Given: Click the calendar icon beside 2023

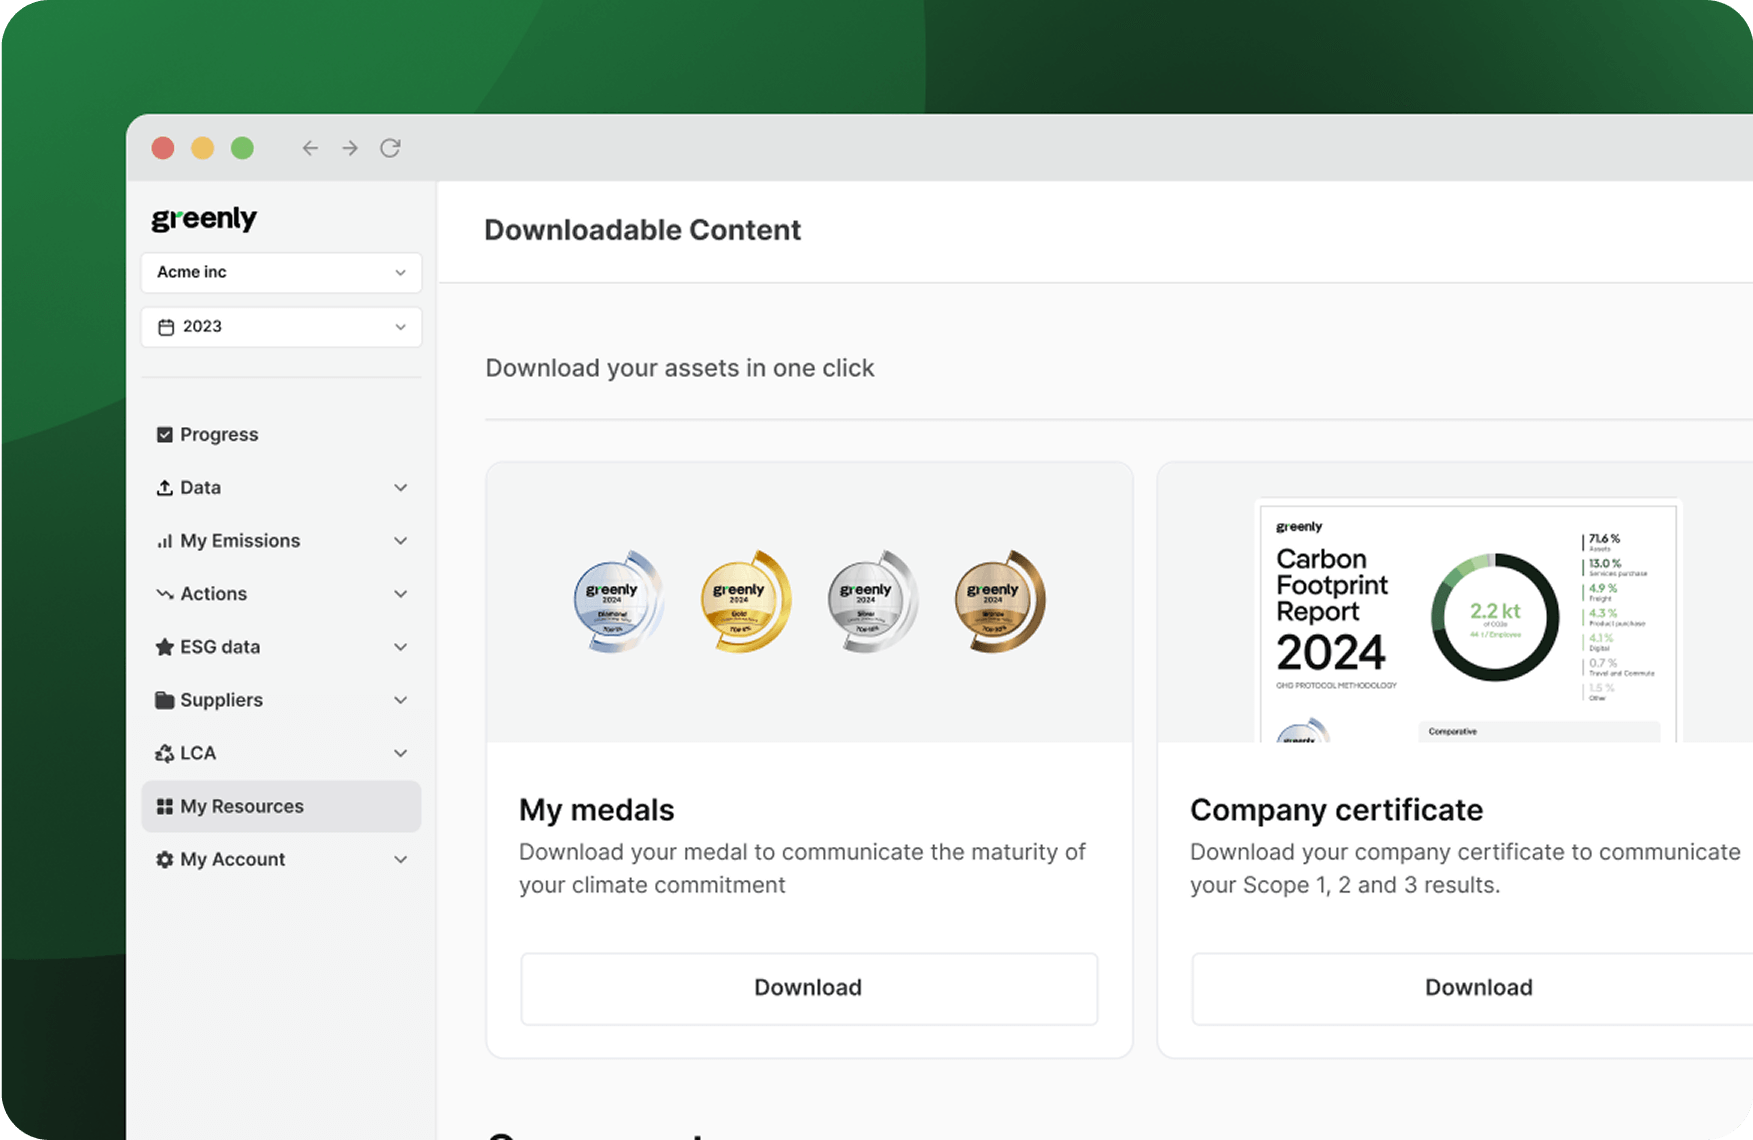Looking at the screenshot, I should pos(166,327).
